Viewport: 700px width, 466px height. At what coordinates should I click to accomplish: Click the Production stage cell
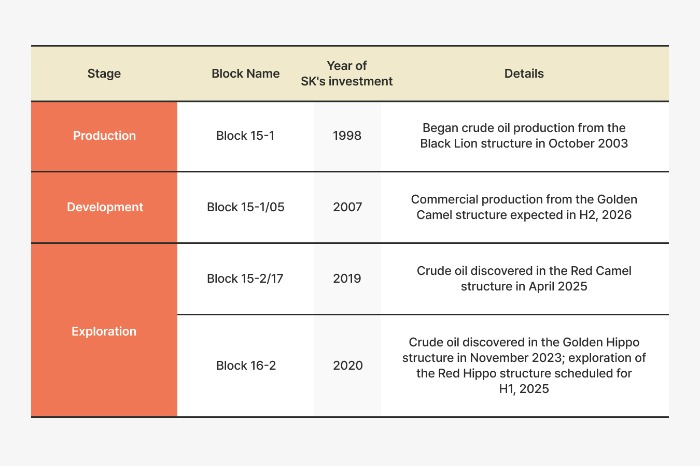click(x=104, y=136)
